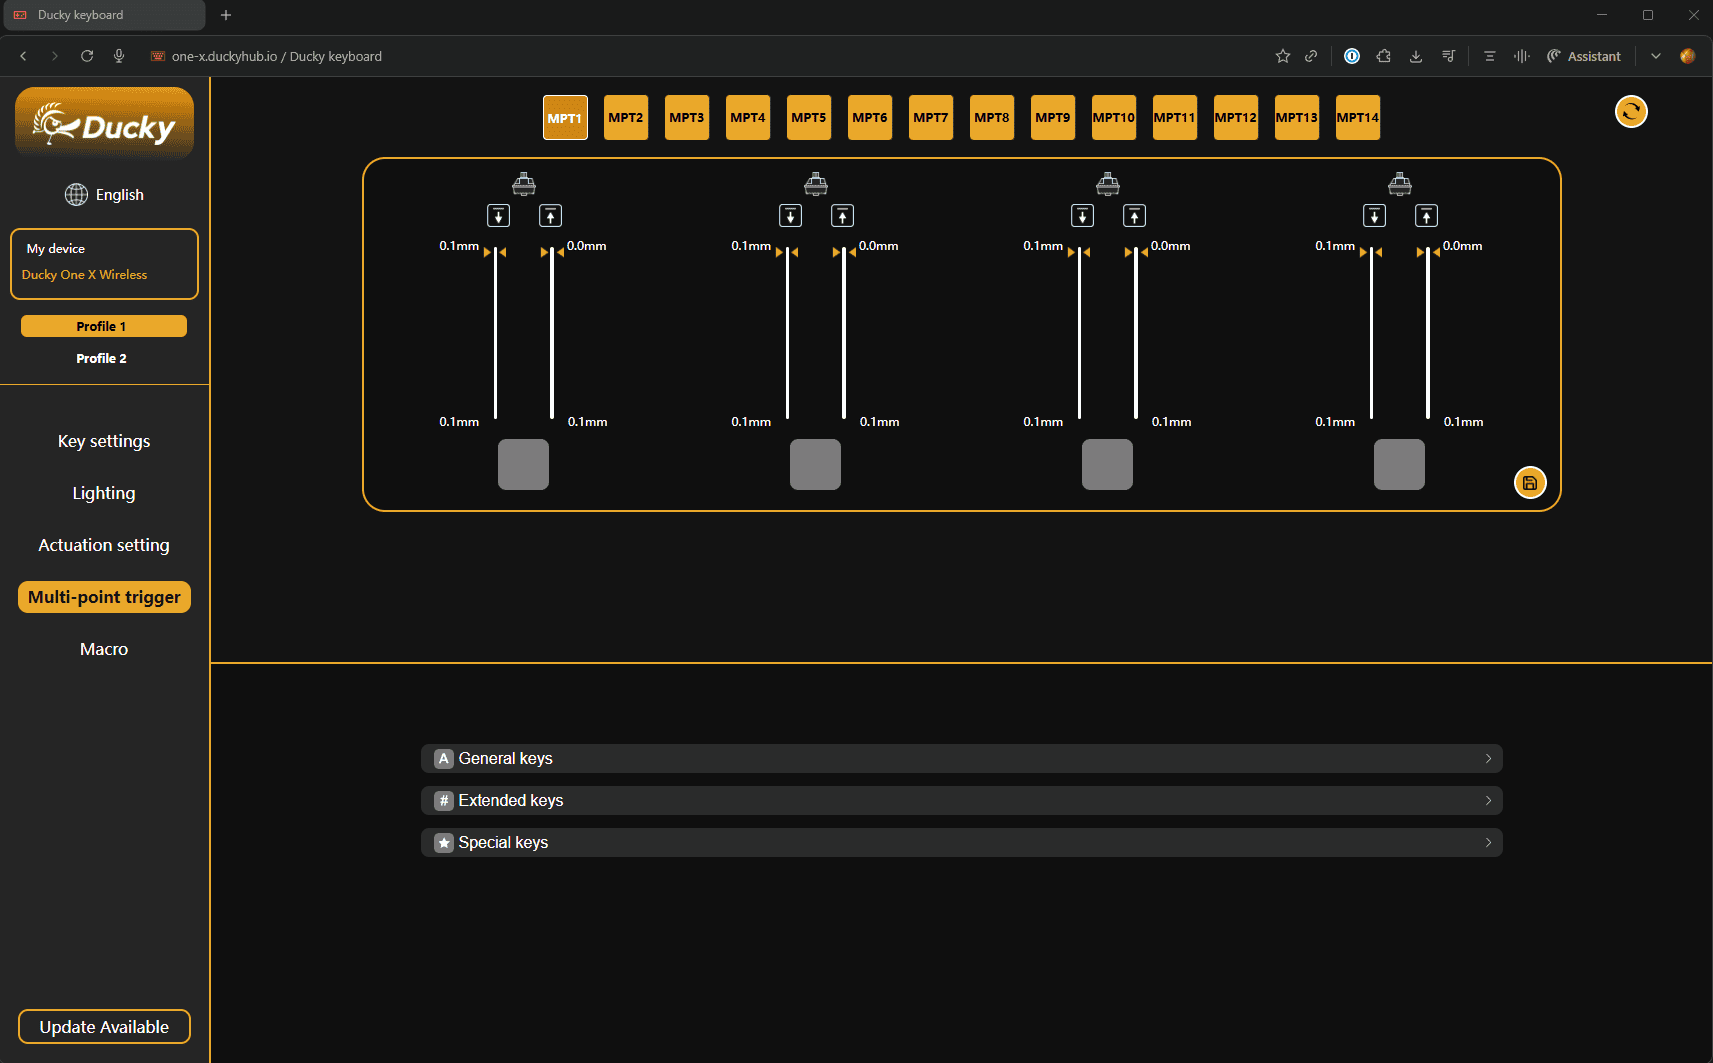Click the first press-down arrow icon
The width and height of the screenshot is (1713, 1063).
[498, 216]
